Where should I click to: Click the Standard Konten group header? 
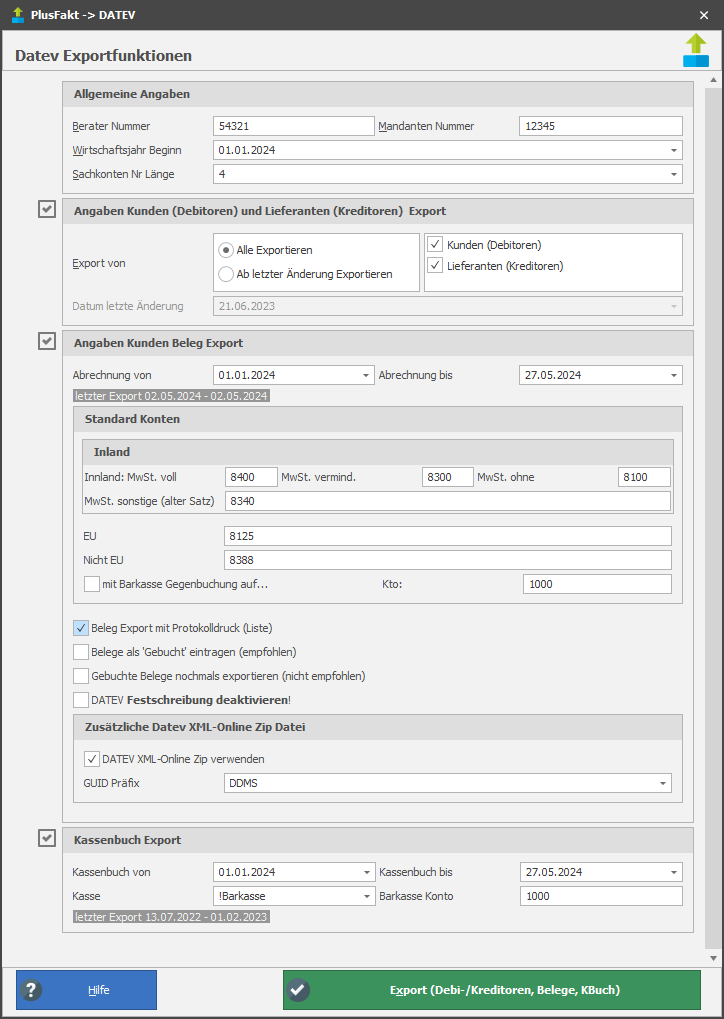pyautogui.click(x=378, y=419)
